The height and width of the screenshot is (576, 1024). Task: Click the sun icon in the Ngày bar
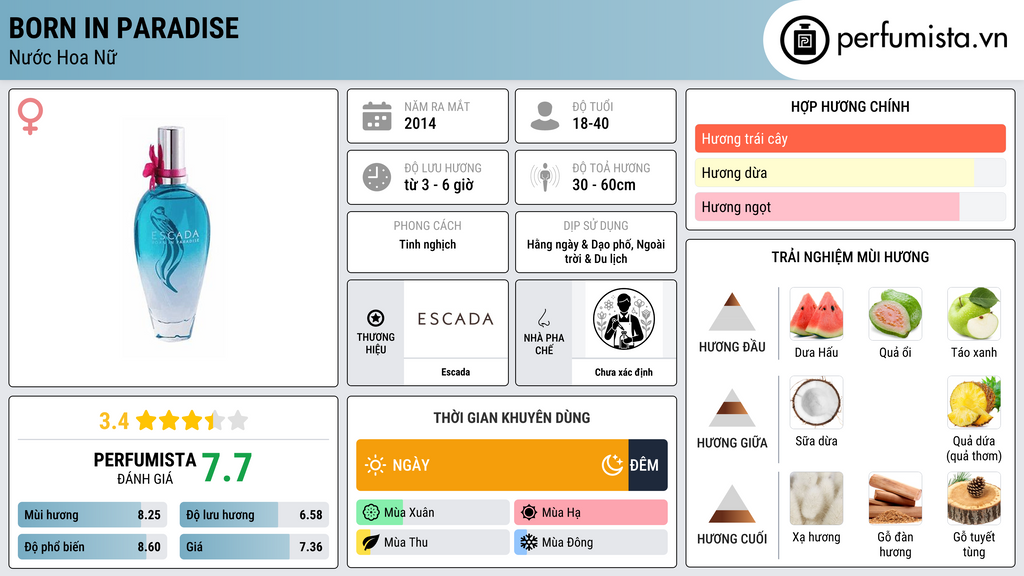(375, 465)
